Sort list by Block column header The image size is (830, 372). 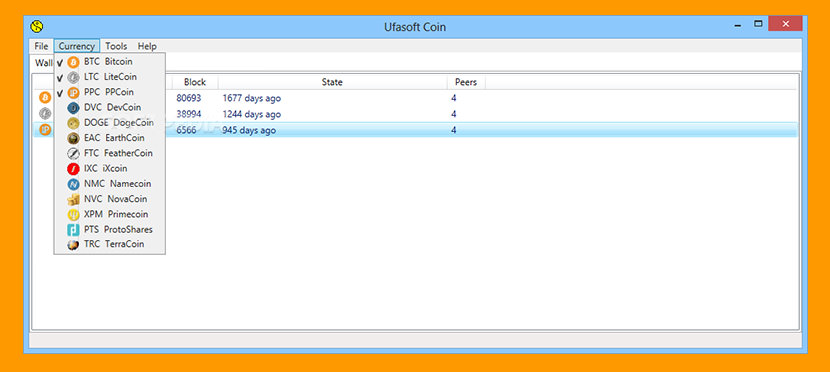click(195, 82)
